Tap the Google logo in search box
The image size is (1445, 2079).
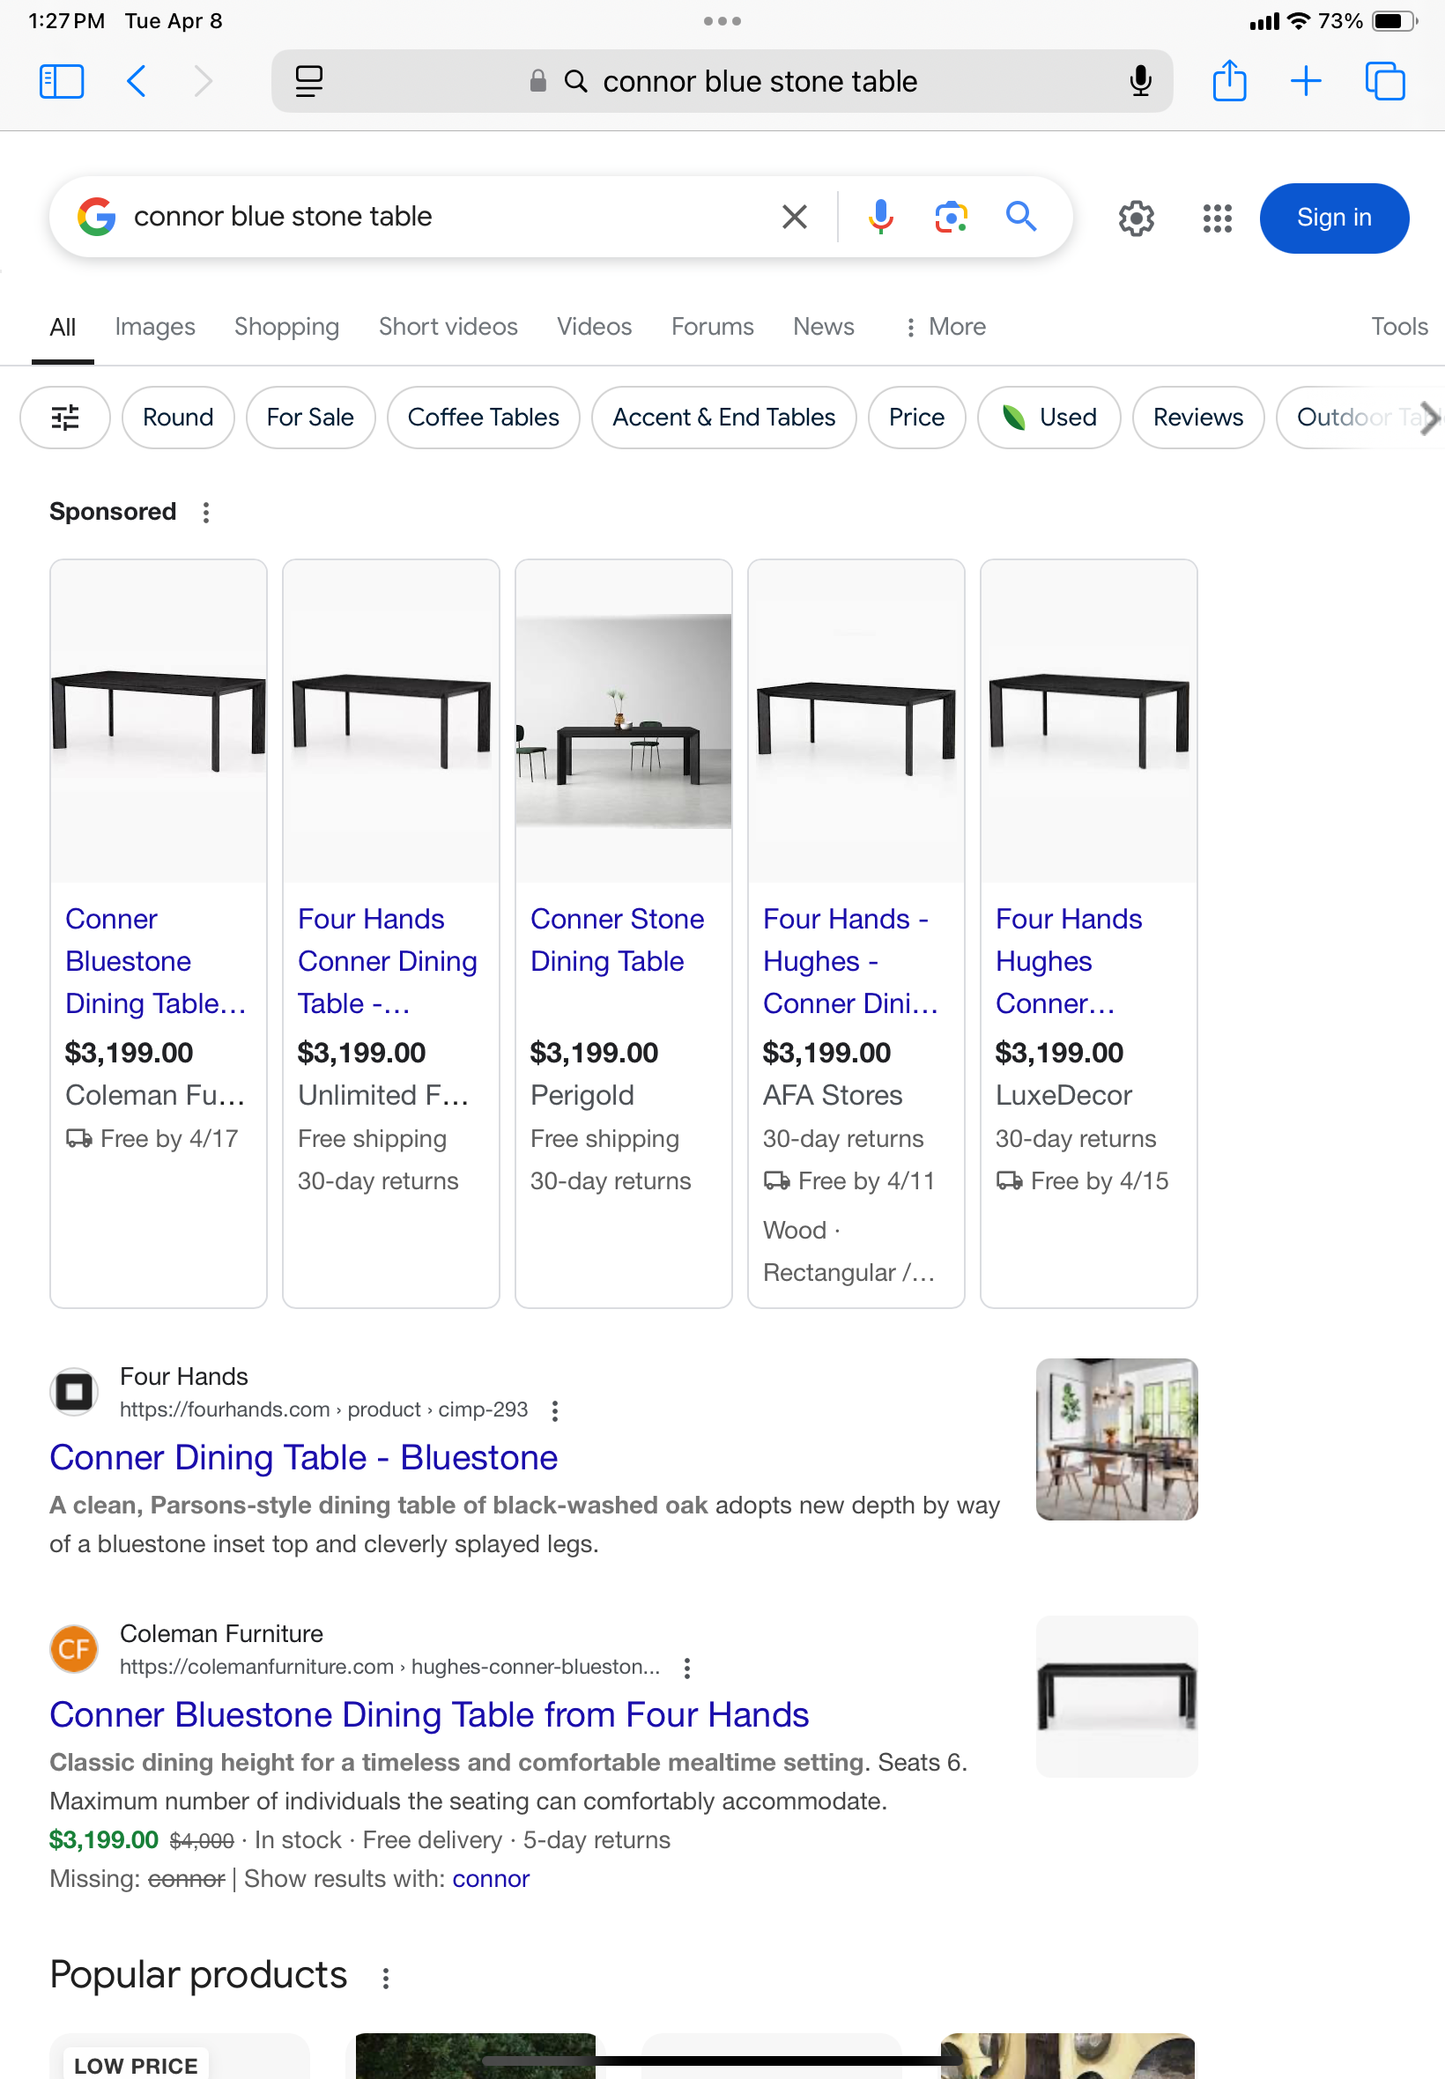click(97, 217)
